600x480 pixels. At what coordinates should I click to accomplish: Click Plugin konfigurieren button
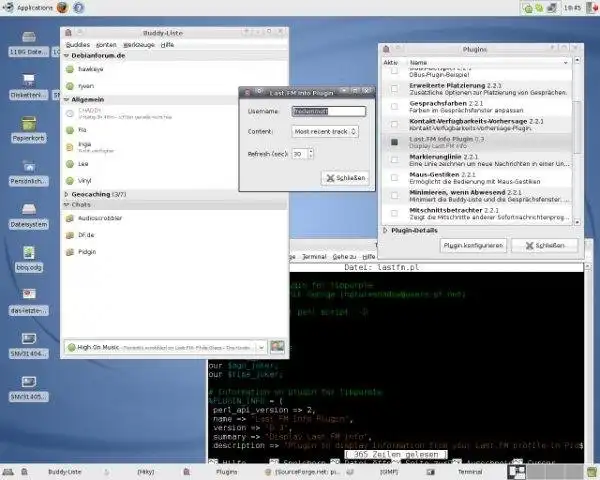473,245
